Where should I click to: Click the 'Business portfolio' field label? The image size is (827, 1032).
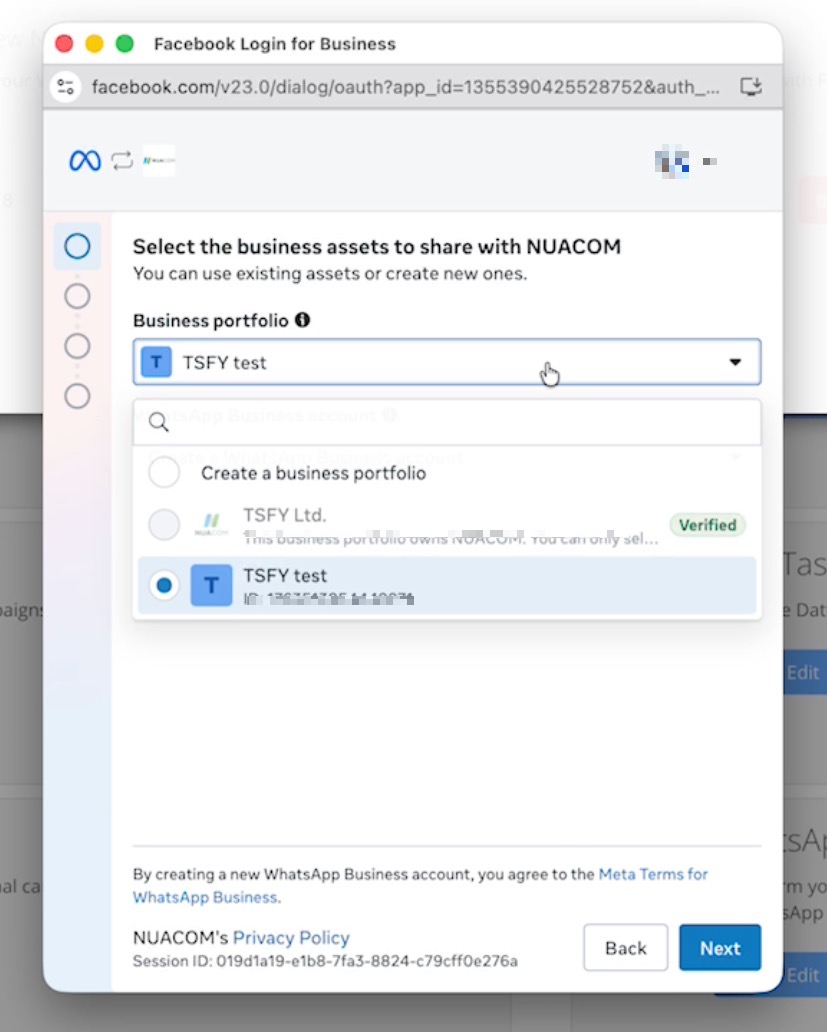point(211,321)
